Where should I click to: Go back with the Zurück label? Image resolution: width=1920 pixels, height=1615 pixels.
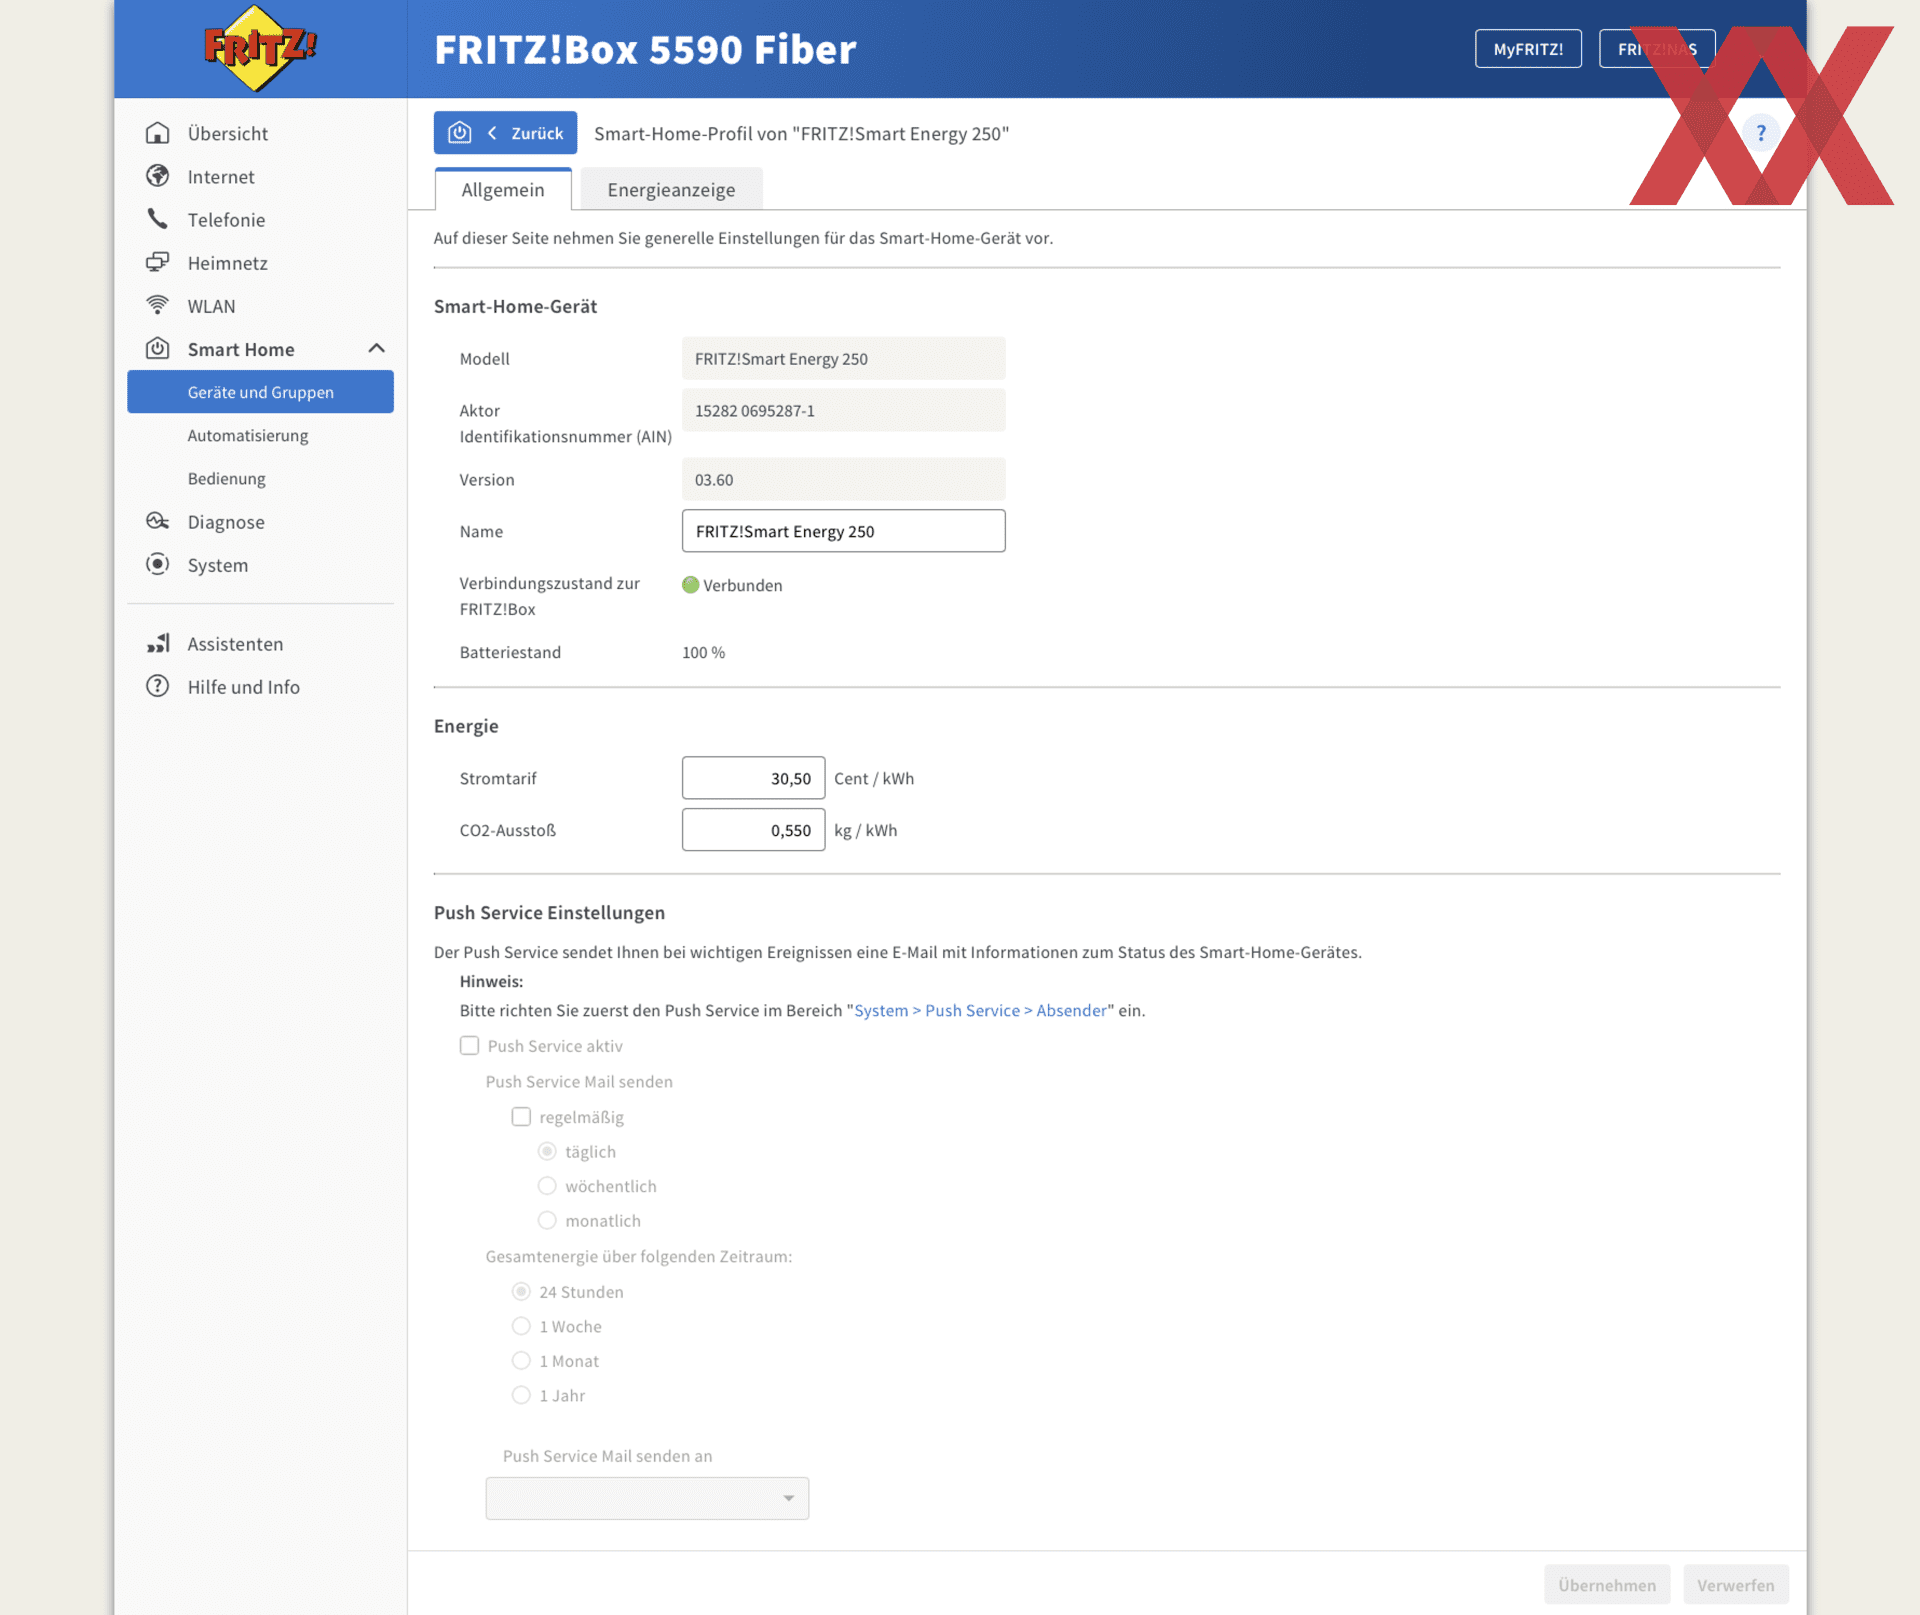537,133
